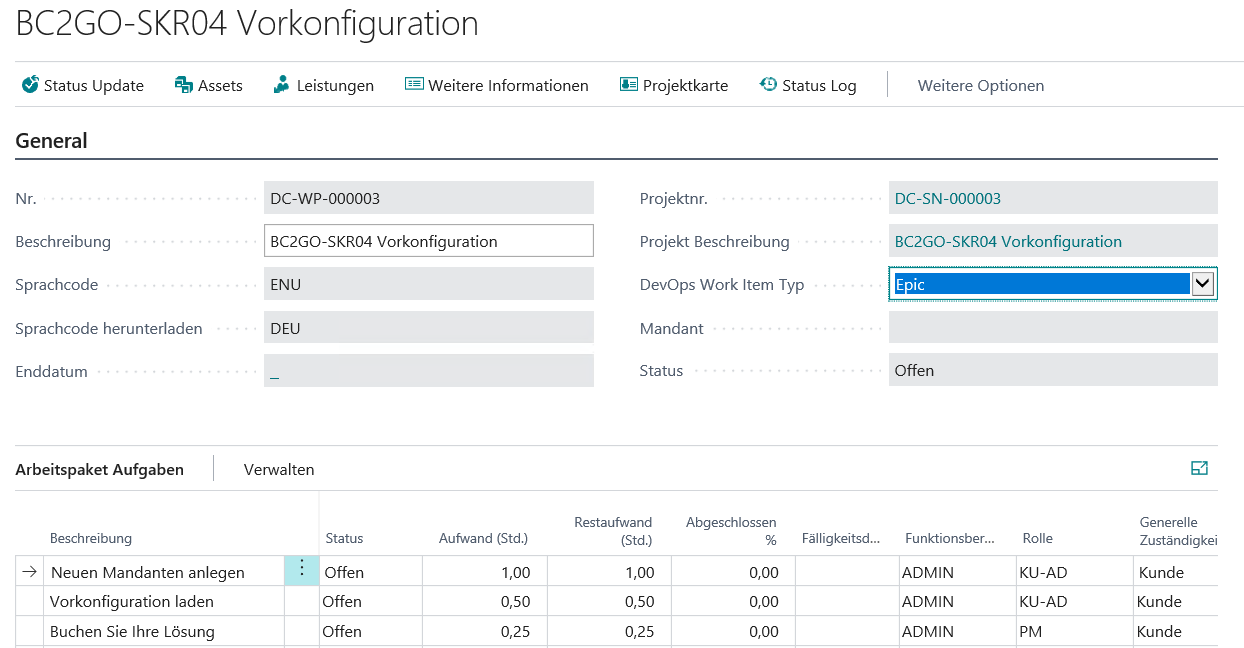The height and width of the screenshot is (648, 1244).
Task: Open Leistungen action
Action: 324,86
